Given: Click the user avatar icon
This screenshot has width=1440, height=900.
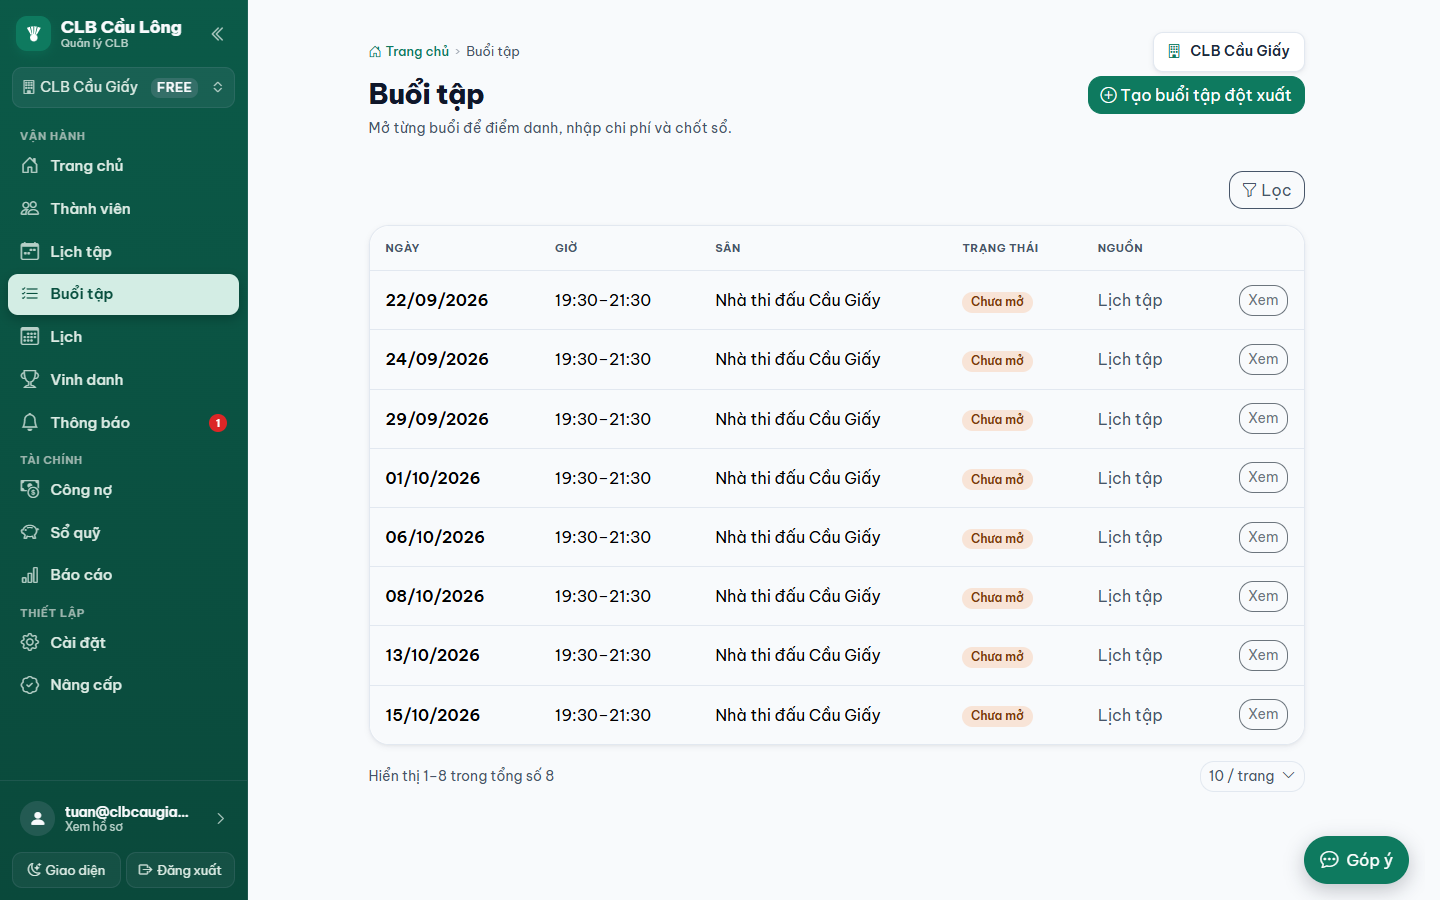Looking at the screenshot, I should (x=37, y=819).
